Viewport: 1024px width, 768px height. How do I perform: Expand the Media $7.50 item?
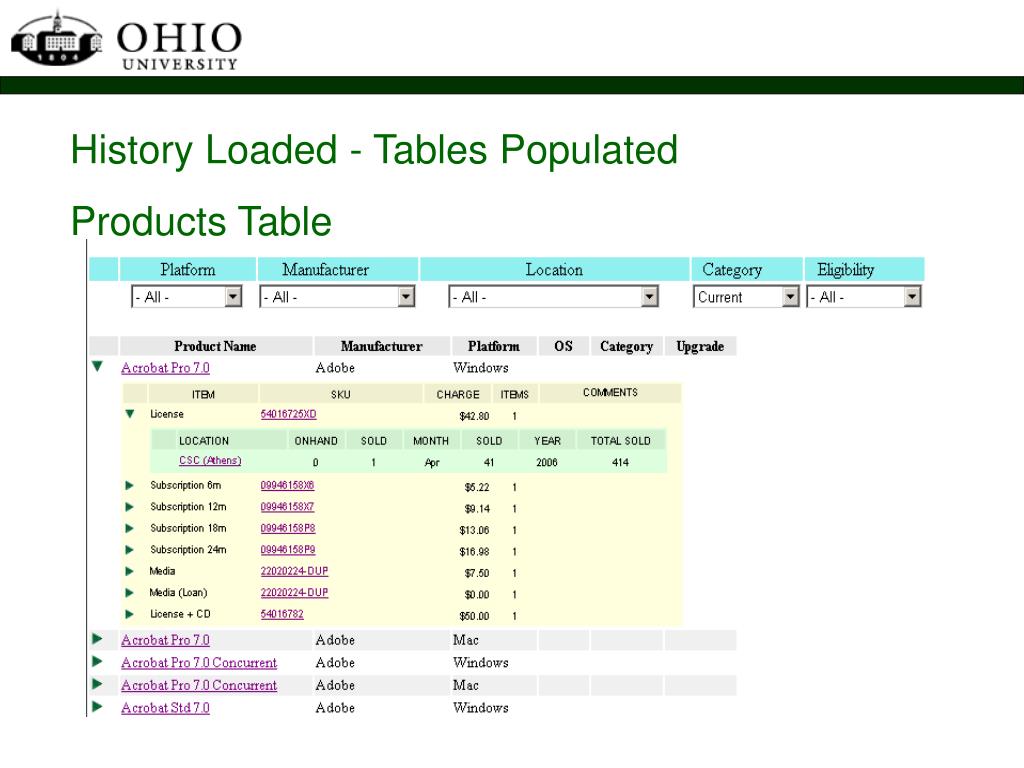click(x=129, y=571)
